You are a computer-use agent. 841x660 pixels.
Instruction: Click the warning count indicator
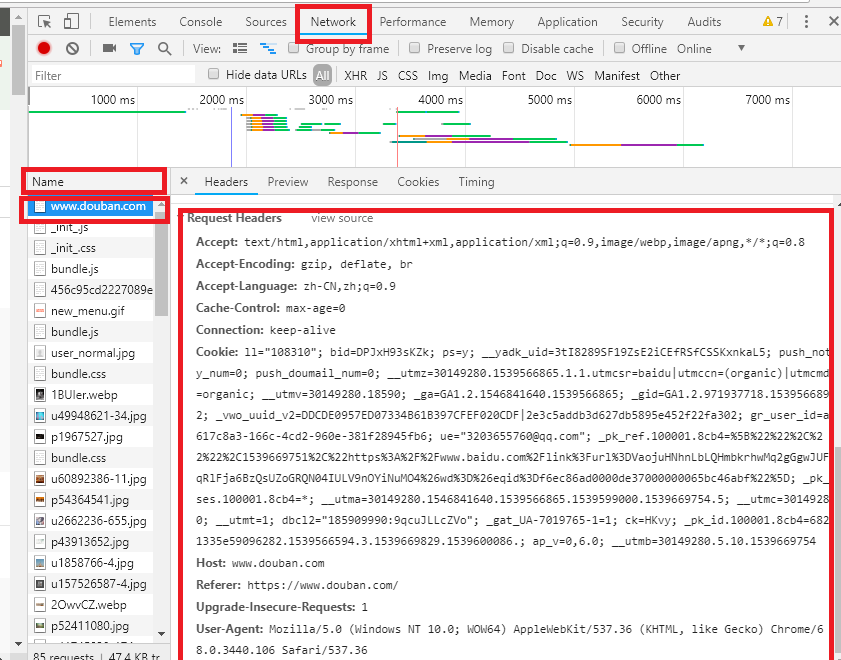point(772,21)
